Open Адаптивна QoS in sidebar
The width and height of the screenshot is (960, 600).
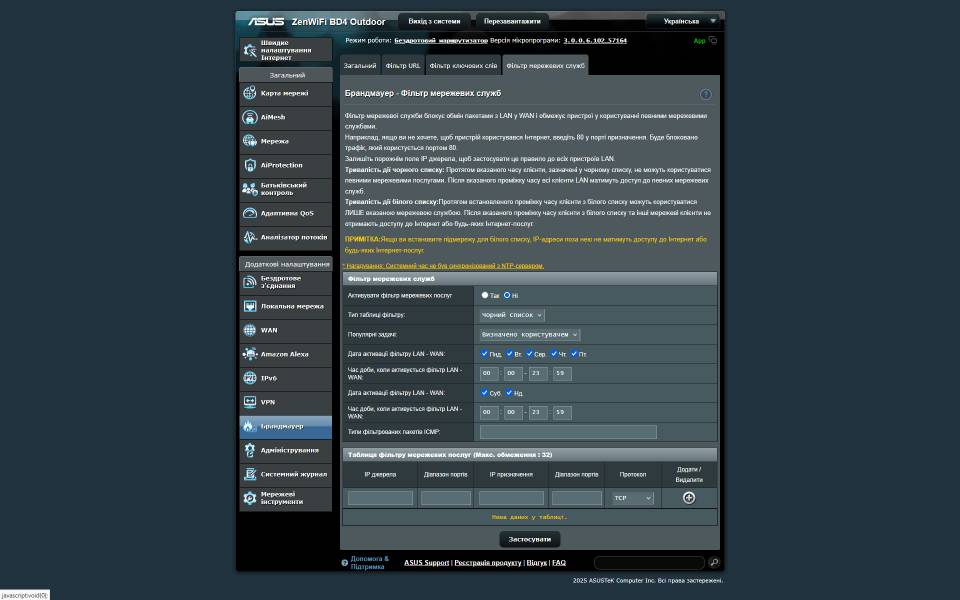(285, 213)
